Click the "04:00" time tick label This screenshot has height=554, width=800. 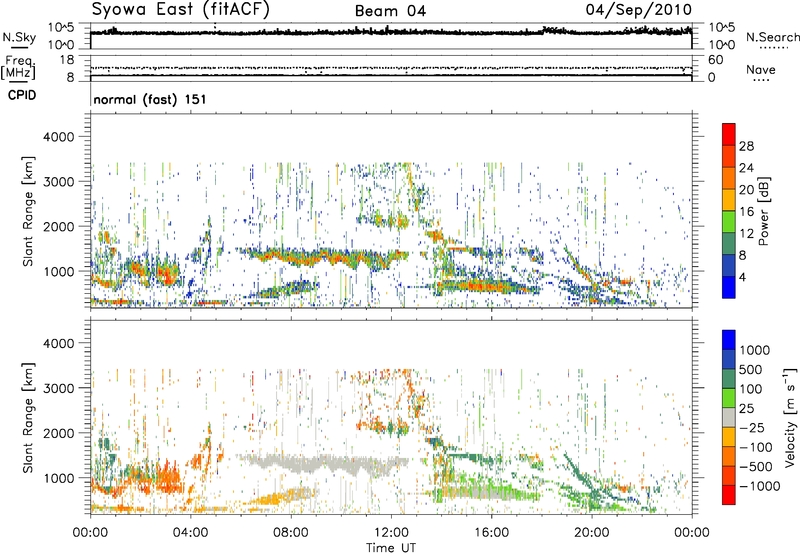click(x=190, y=533)
